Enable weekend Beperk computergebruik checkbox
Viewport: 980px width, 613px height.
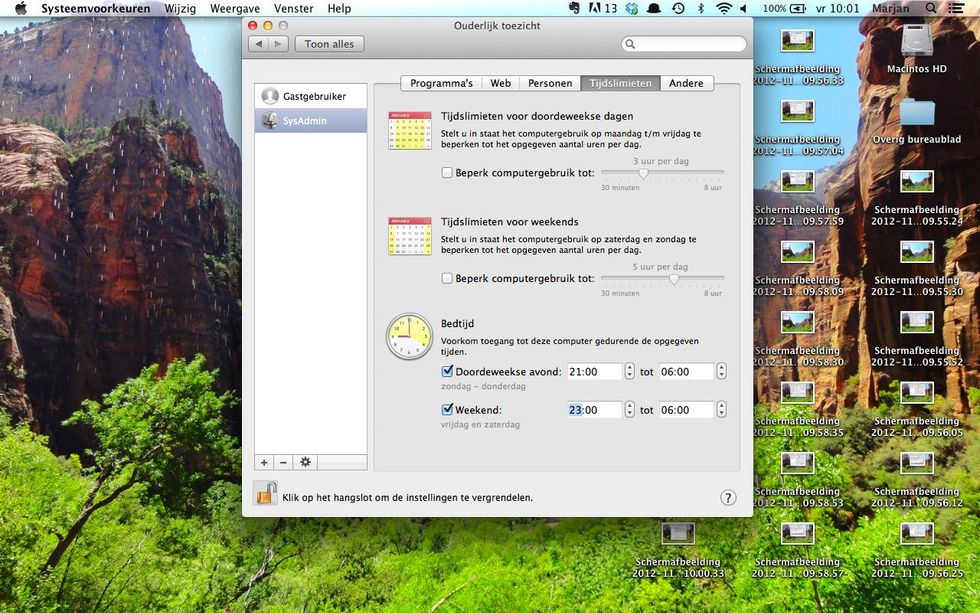tap(448, 278)
